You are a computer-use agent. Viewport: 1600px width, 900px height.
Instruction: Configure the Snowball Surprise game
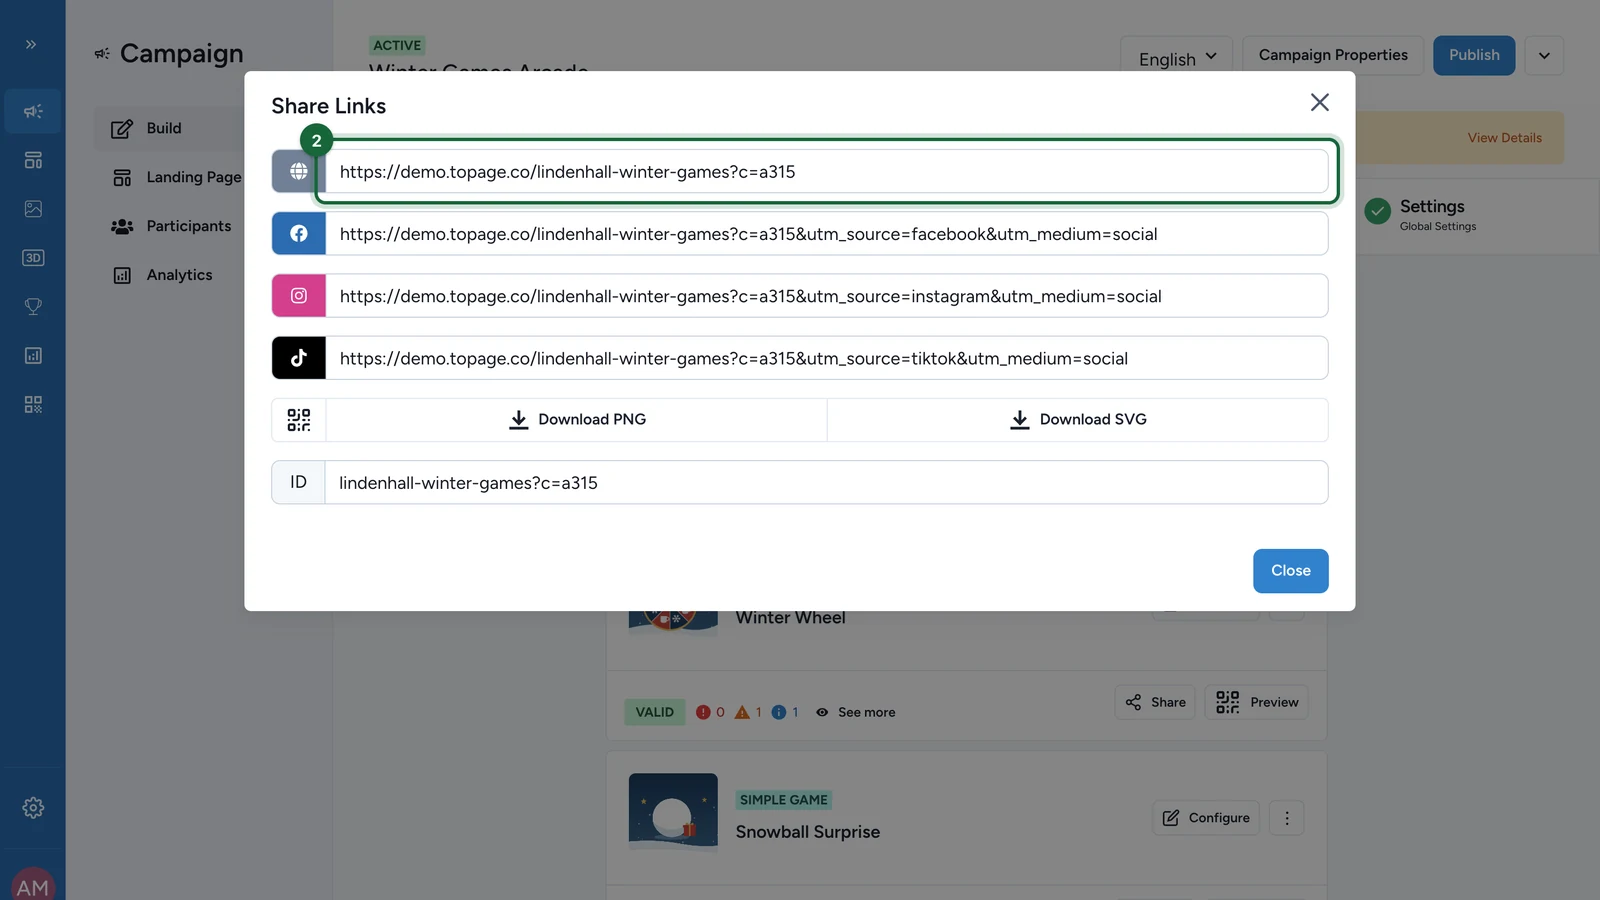[x=1206, y=818]
